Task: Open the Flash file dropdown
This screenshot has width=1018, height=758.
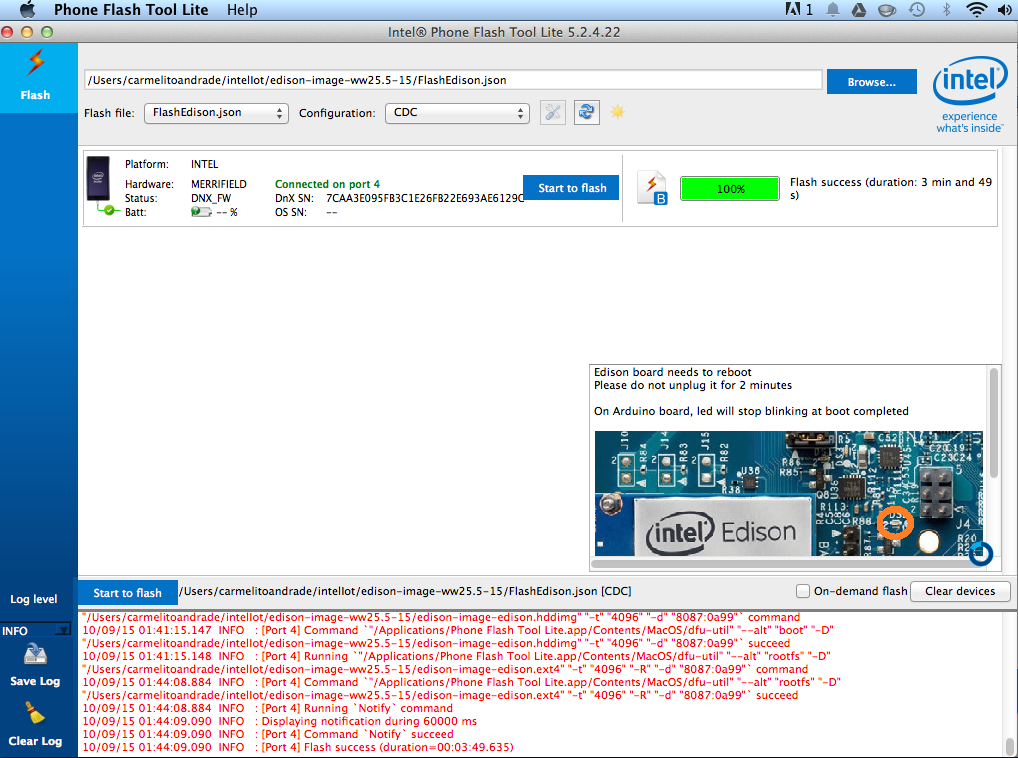Action: click(216, 113)
